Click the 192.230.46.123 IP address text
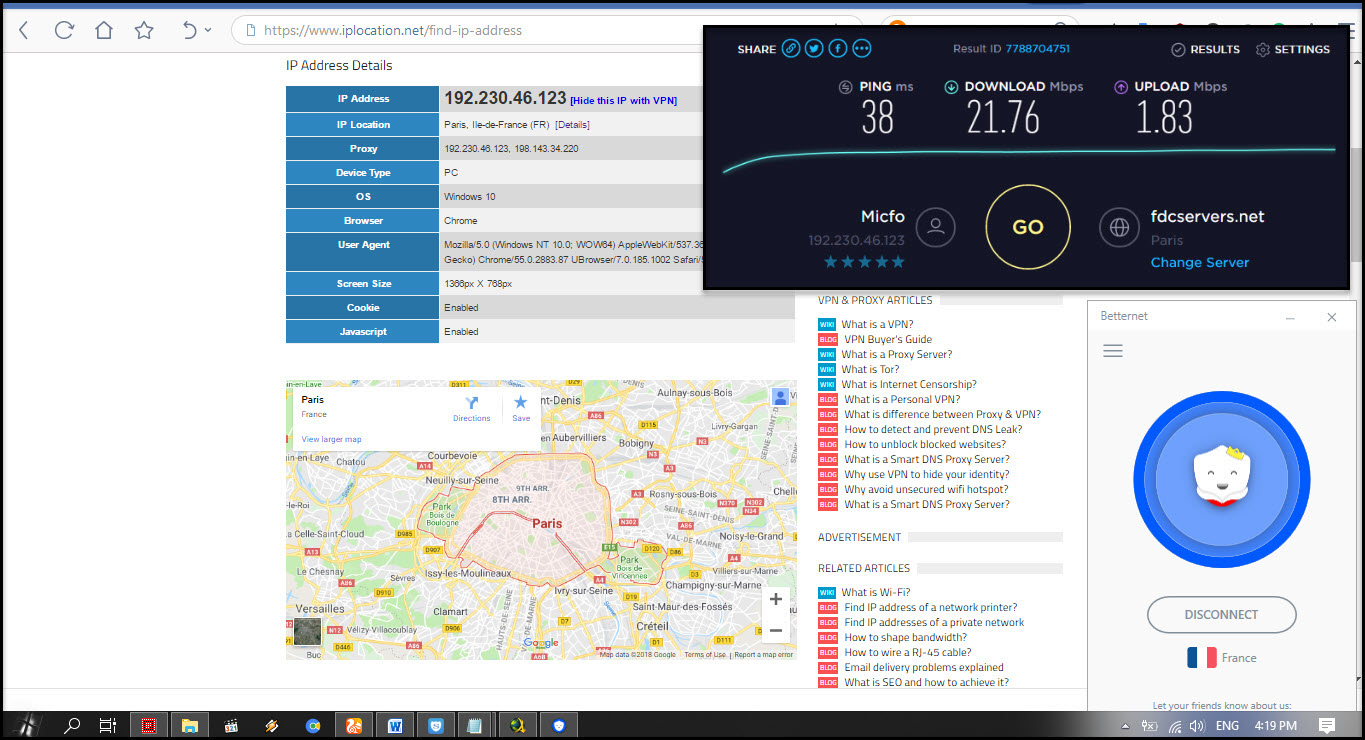This screenshot has width=1365, height=740. click(x=505, y=99)
